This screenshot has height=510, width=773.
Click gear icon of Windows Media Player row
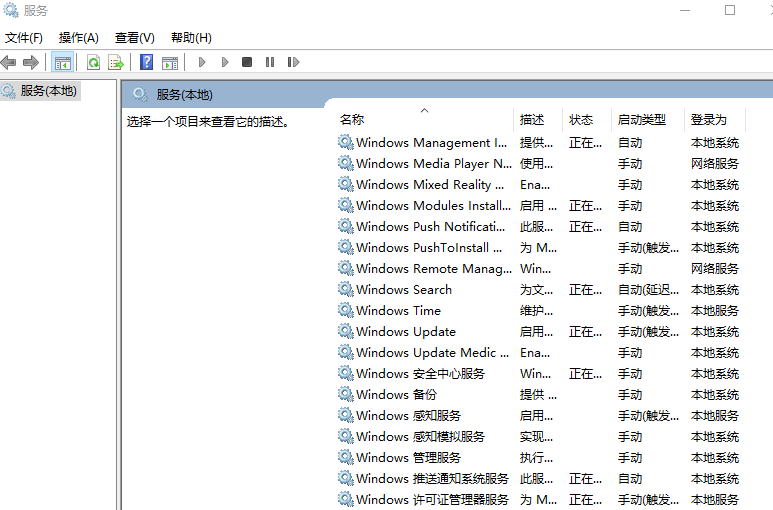pyautogui.click(x=346, y=163)
